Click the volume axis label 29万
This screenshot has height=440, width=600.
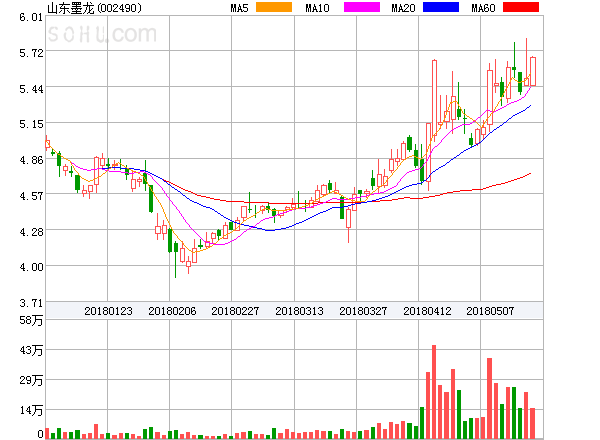(x=31, y=380)
